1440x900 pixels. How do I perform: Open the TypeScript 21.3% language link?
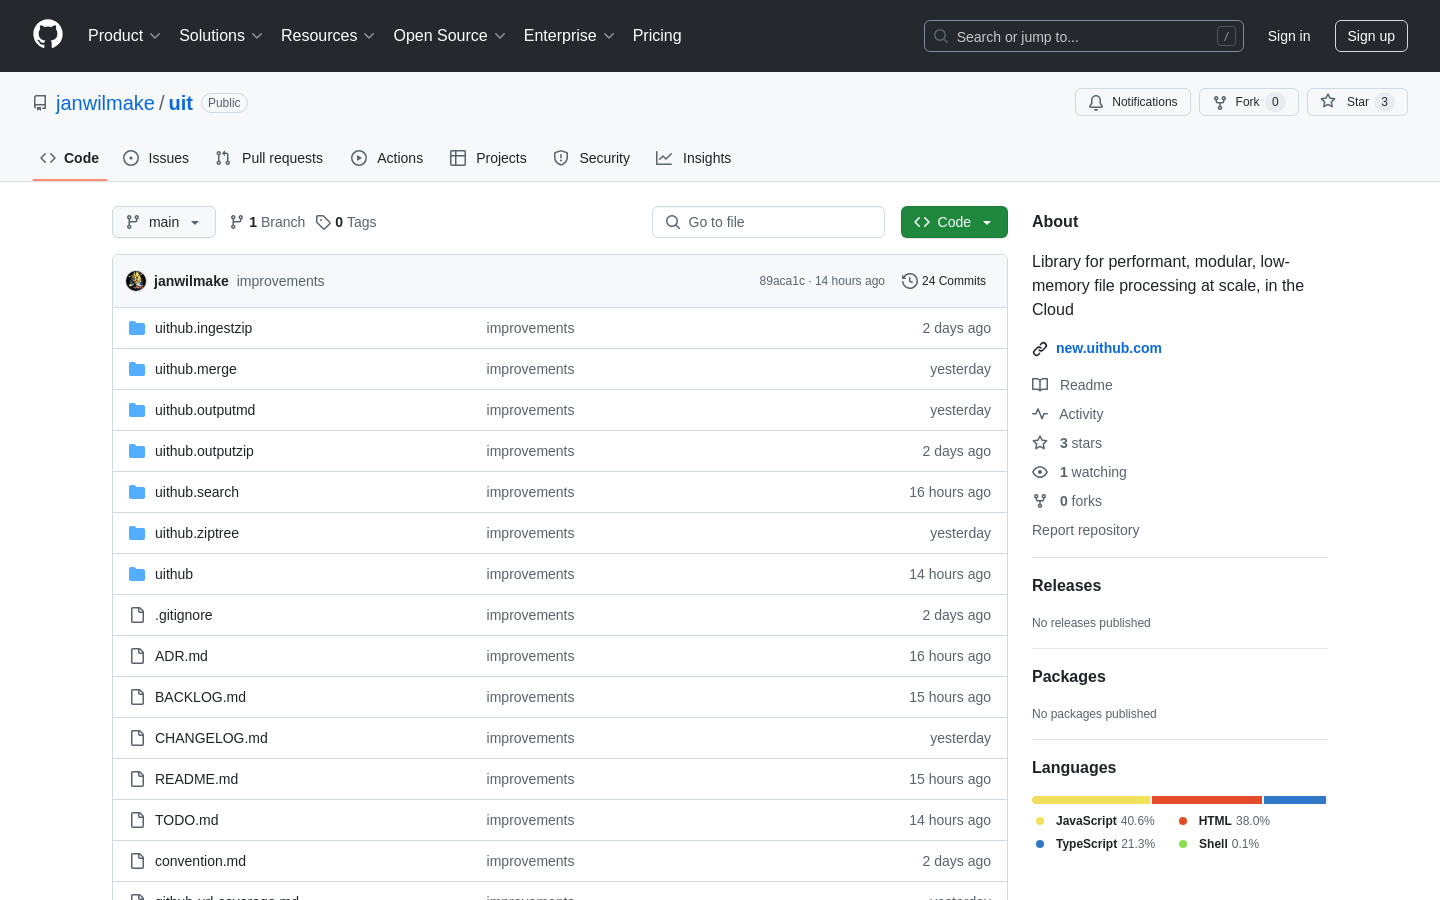coord(1095,844)
